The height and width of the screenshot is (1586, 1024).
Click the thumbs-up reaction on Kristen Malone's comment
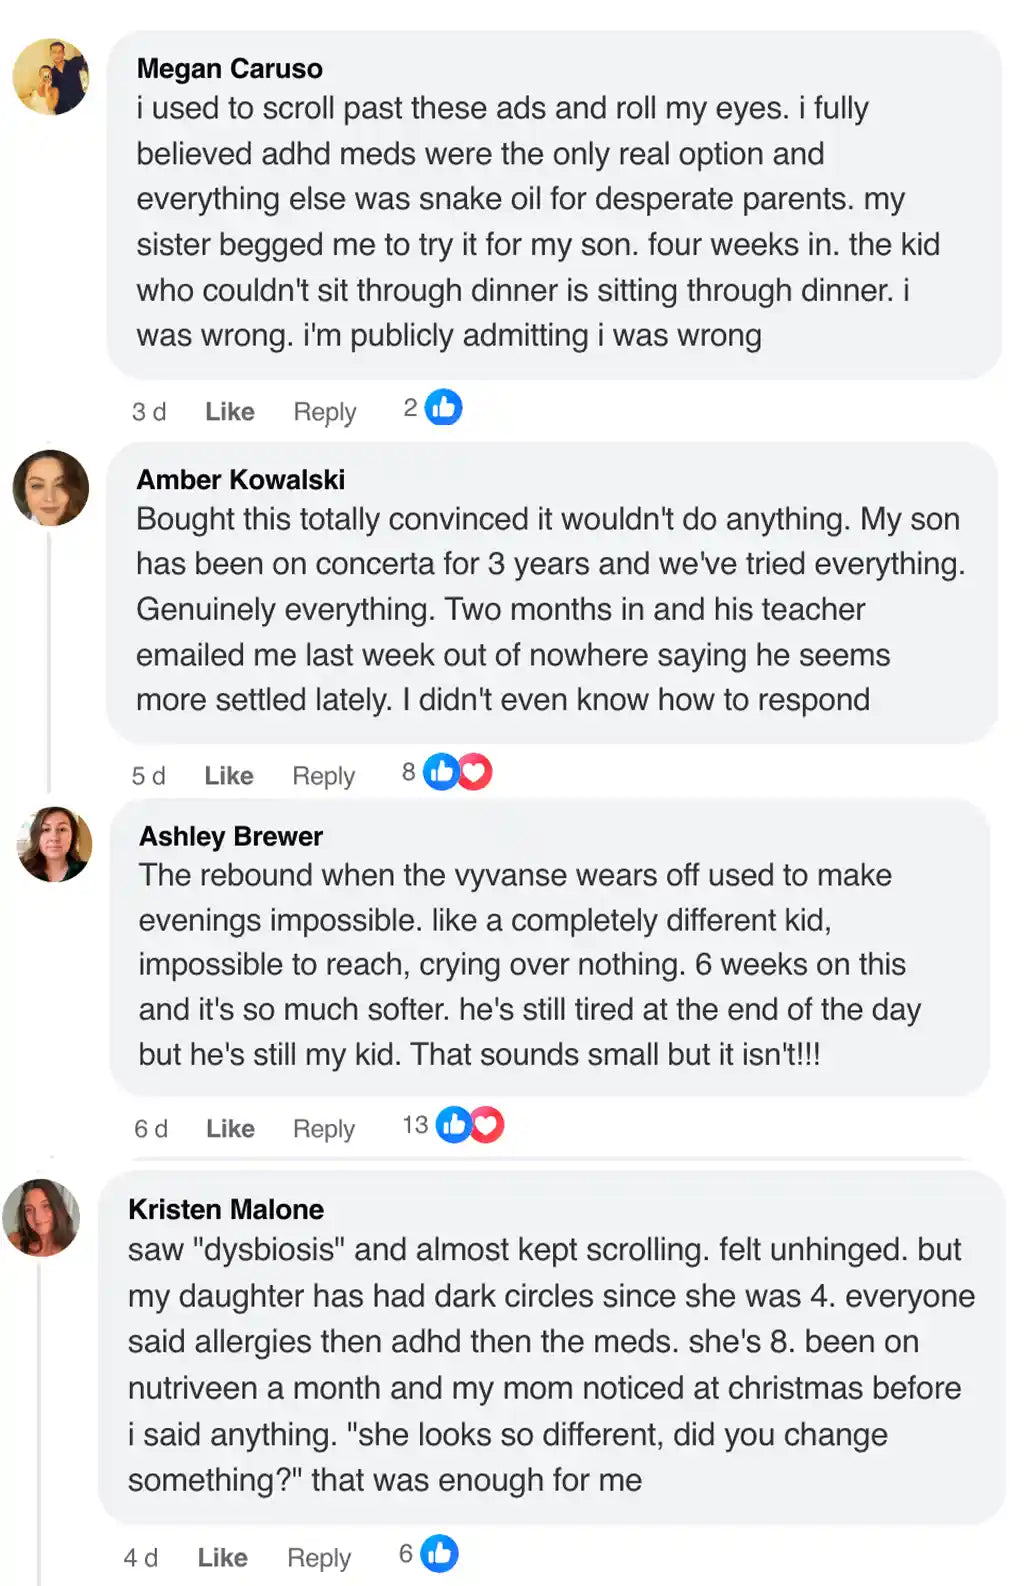(439, 1553)
